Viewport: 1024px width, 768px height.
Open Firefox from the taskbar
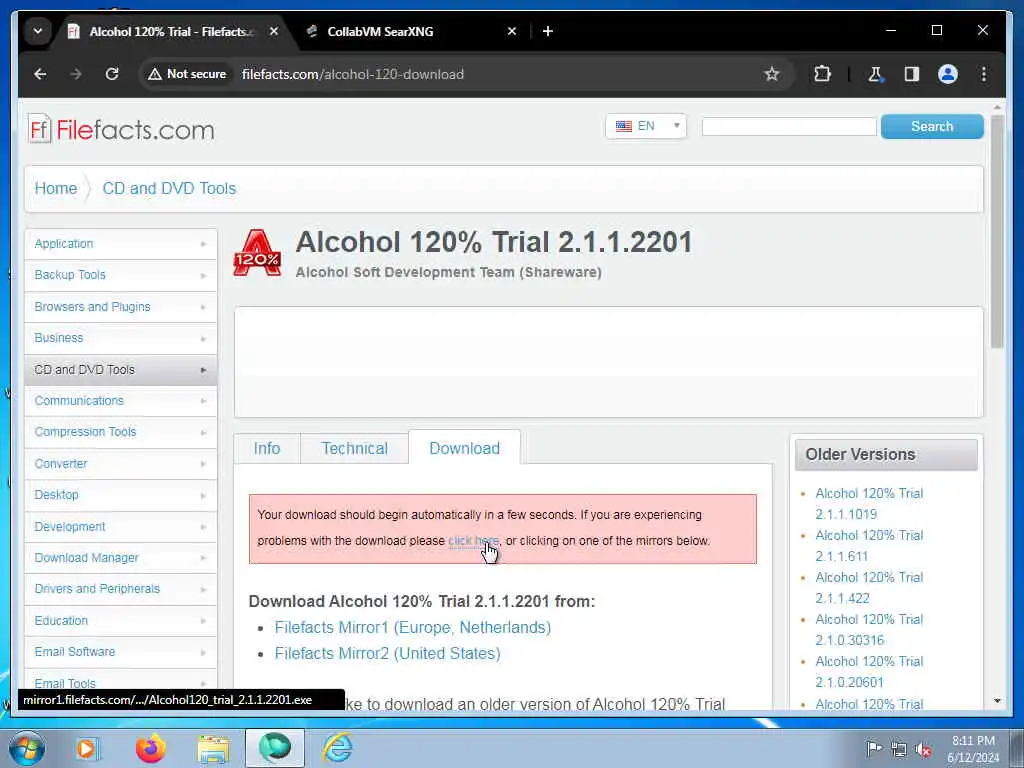(x=150, y=748)
